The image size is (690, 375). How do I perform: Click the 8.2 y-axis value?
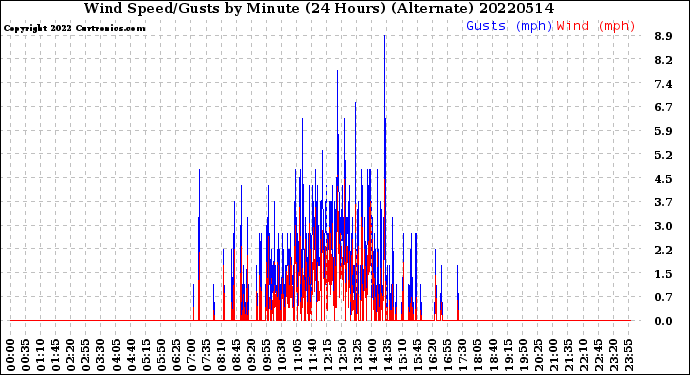[x=663, y=60]
